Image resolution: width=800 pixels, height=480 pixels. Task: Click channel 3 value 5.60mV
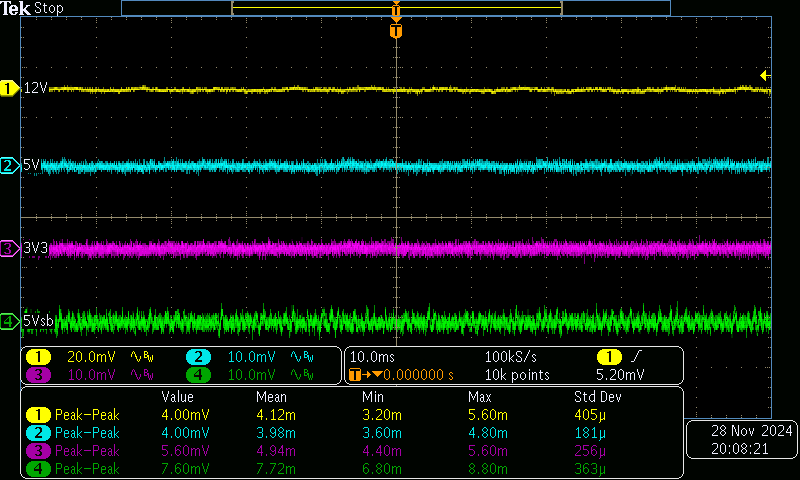(x=185, y=451)
